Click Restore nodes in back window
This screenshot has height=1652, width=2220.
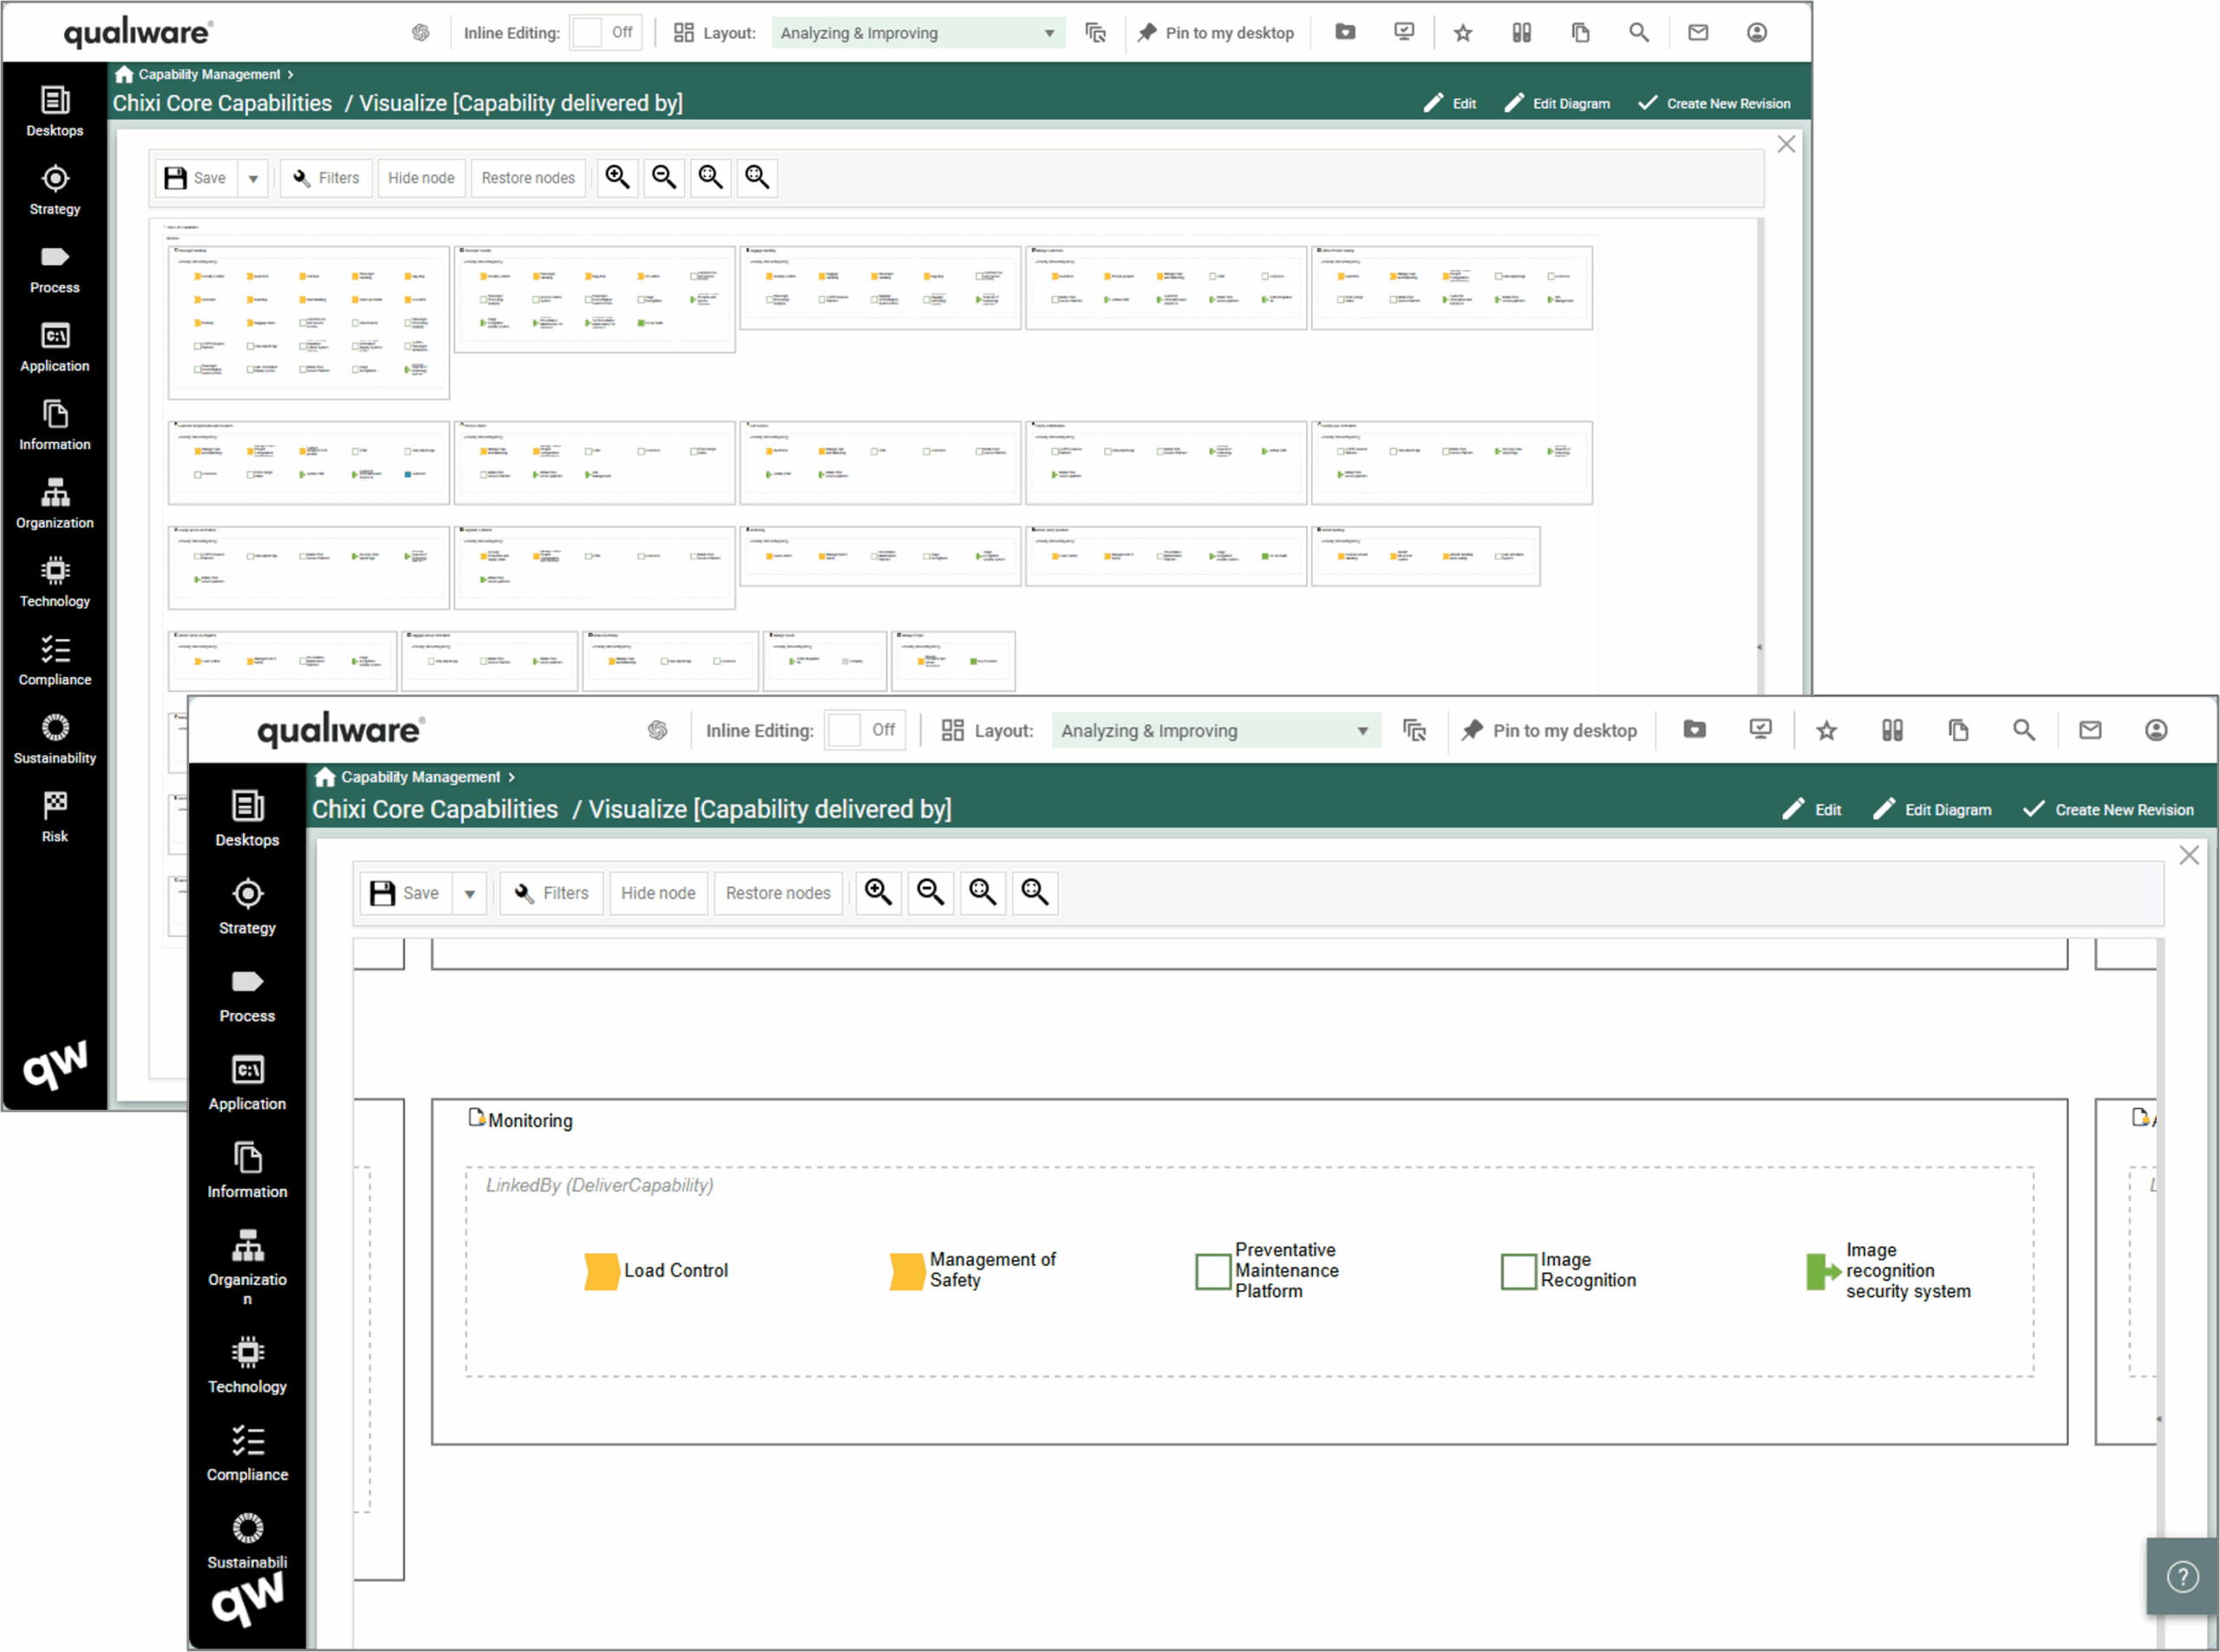(528, 178)
